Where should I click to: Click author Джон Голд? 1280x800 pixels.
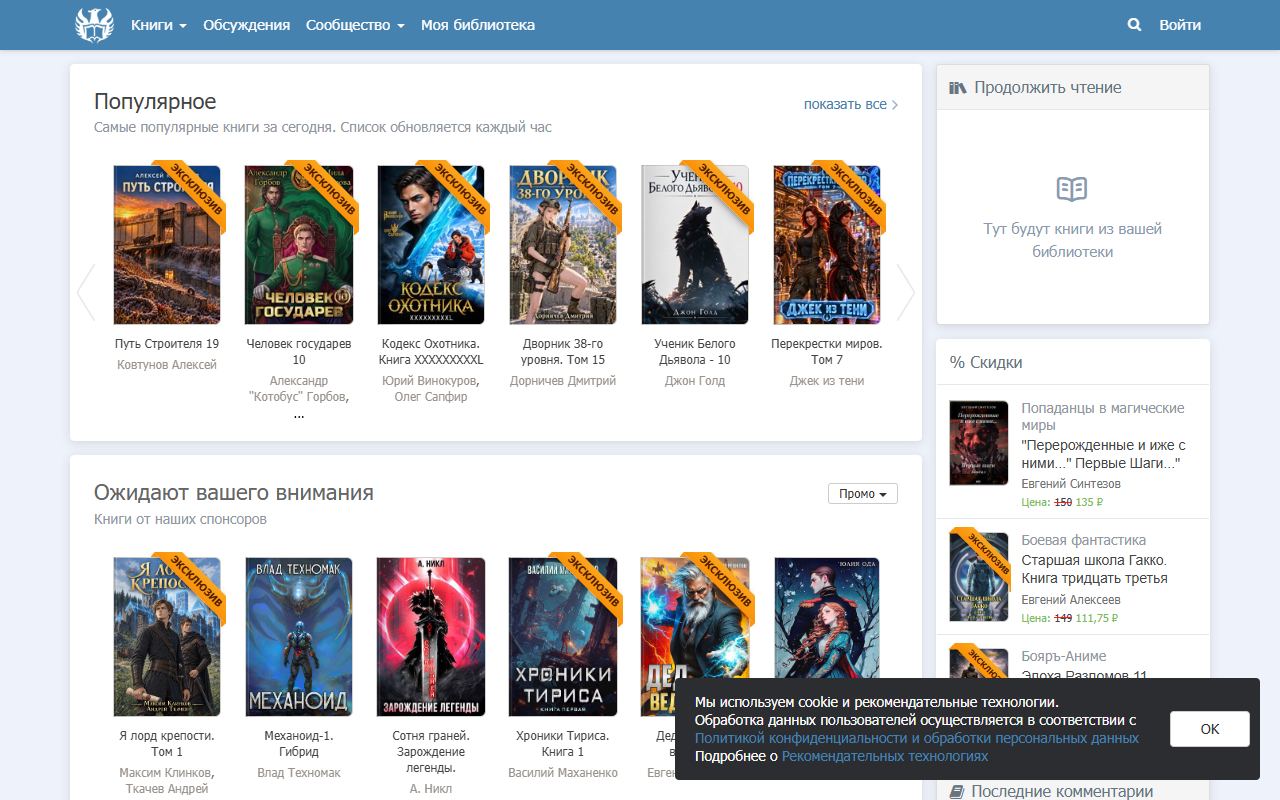click(x=695, y=381)
